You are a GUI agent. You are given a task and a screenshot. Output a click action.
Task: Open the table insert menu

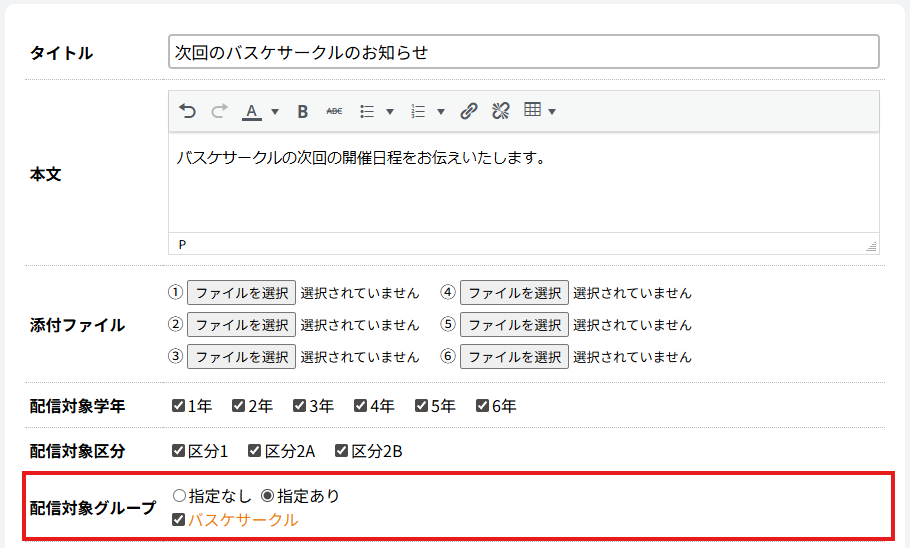point(539,111)
